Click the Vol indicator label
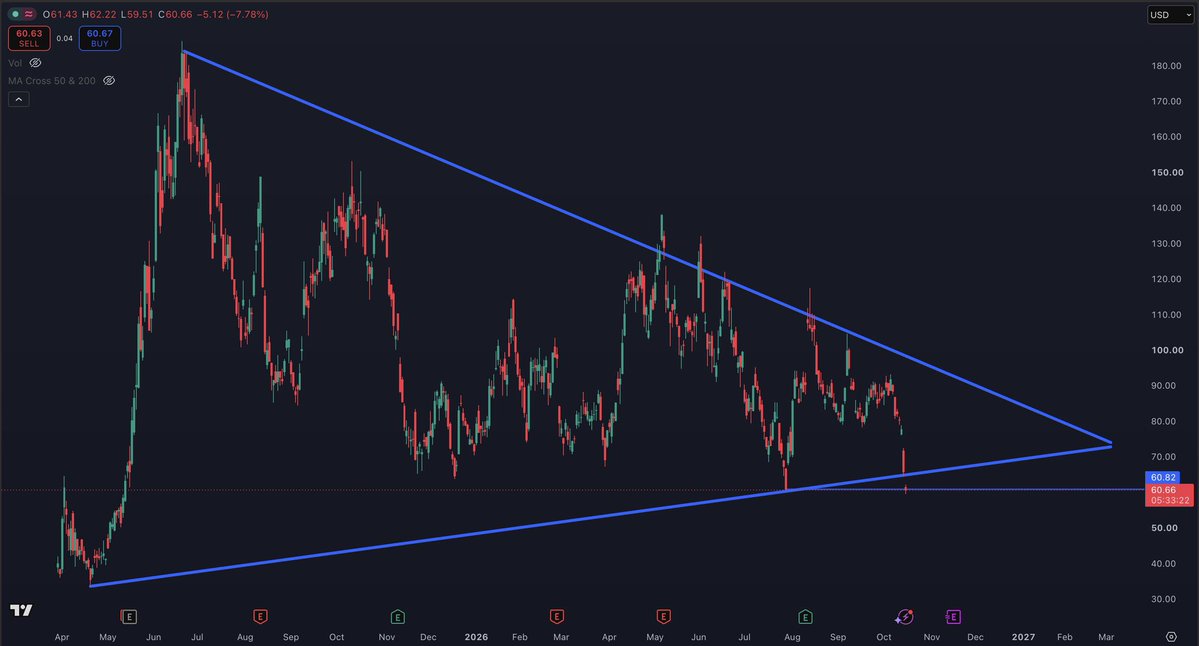1199x646 pixels. [15, 63]
